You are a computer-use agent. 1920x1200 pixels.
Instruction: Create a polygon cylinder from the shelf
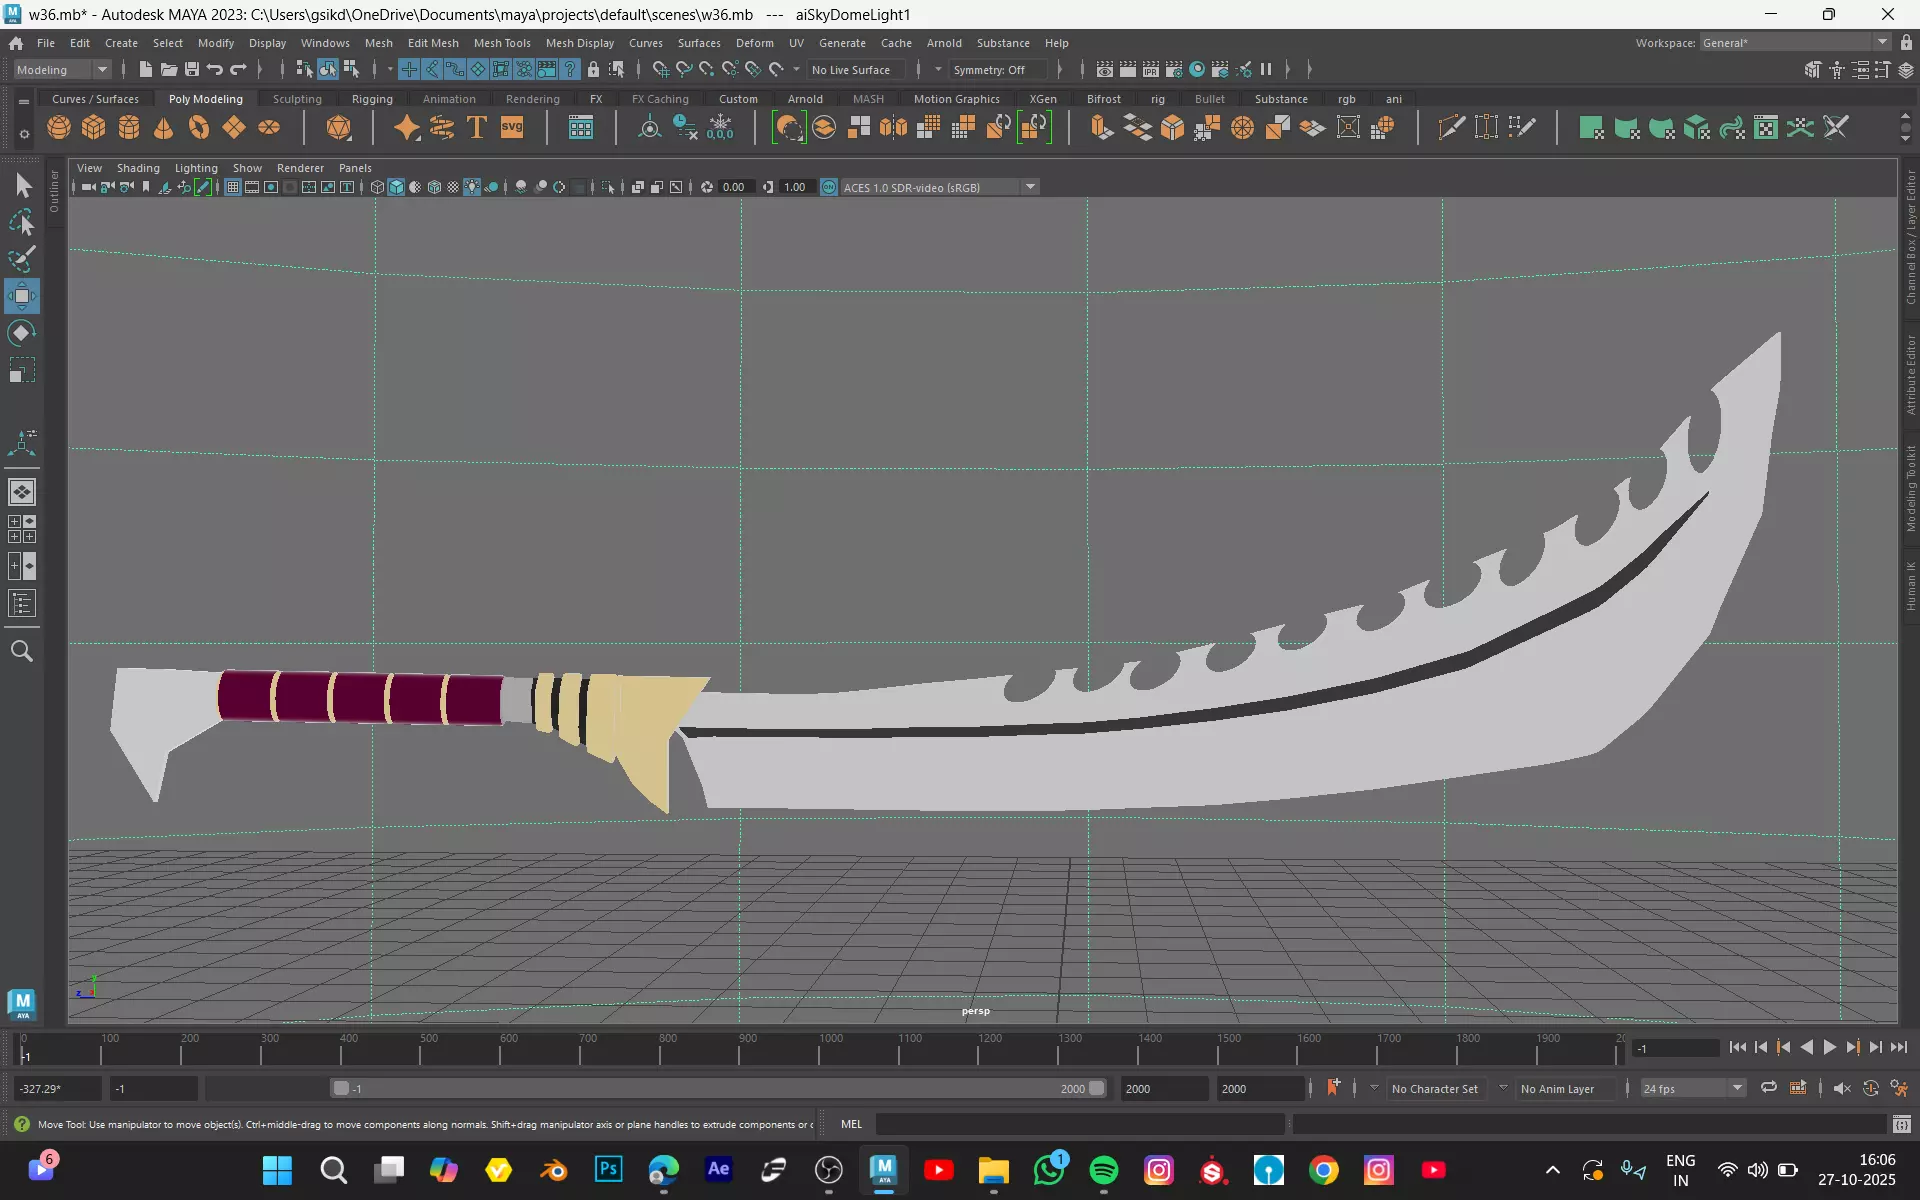[x=129, y=128]
